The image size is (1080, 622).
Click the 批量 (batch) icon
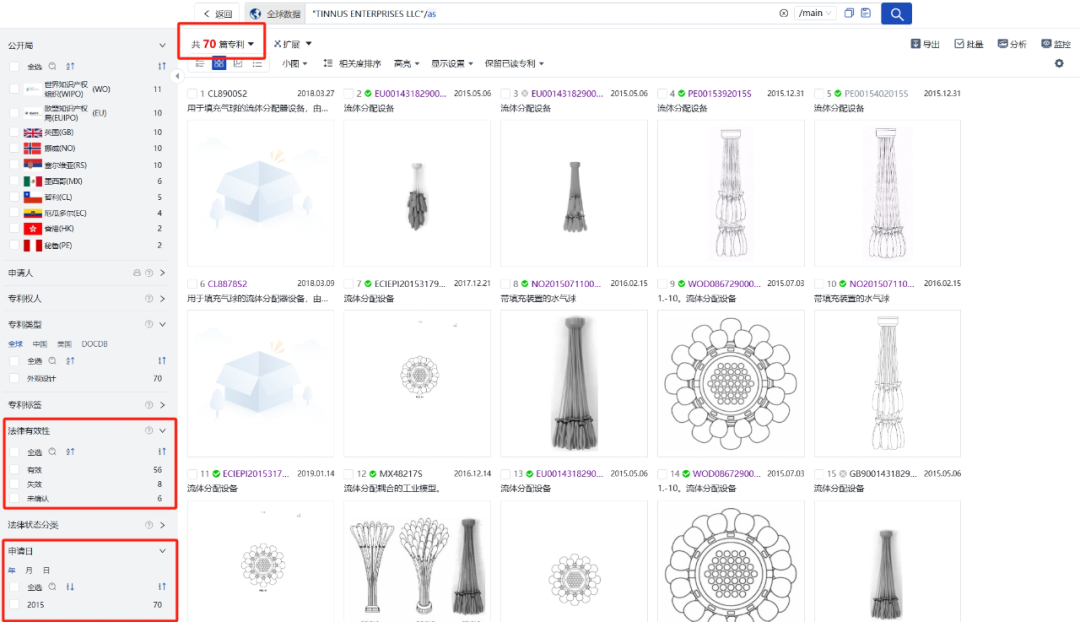[x=961, y=44]
